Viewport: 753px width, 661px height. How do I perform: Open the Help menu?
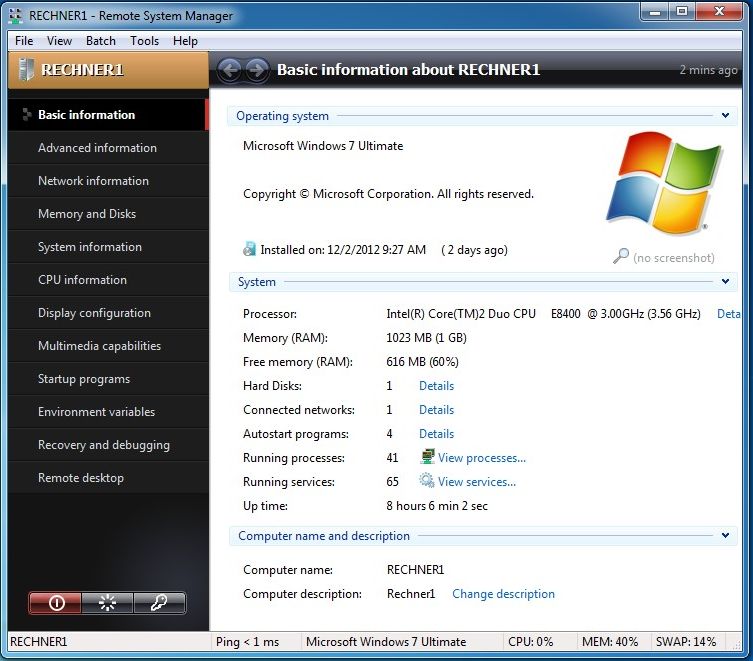tap(185, 41)
